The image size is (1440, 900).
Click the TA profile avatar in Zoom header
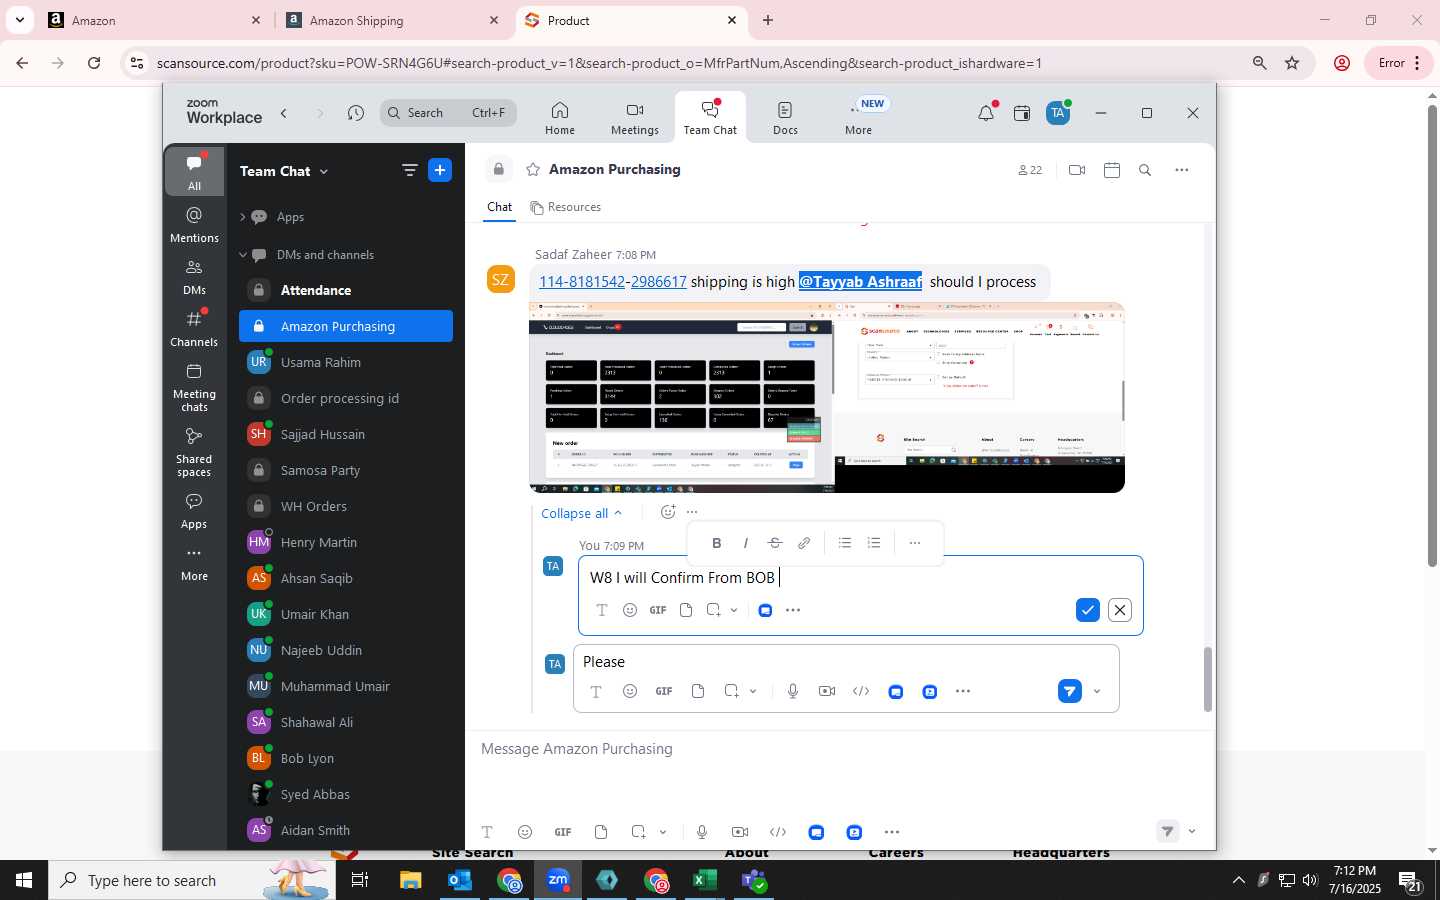(x=1058, y=113)
